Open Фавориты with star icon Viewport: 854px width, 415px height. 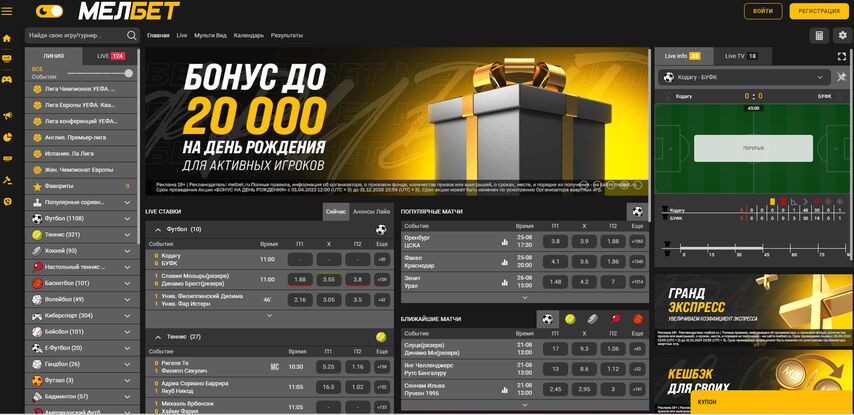coord(81,186)
